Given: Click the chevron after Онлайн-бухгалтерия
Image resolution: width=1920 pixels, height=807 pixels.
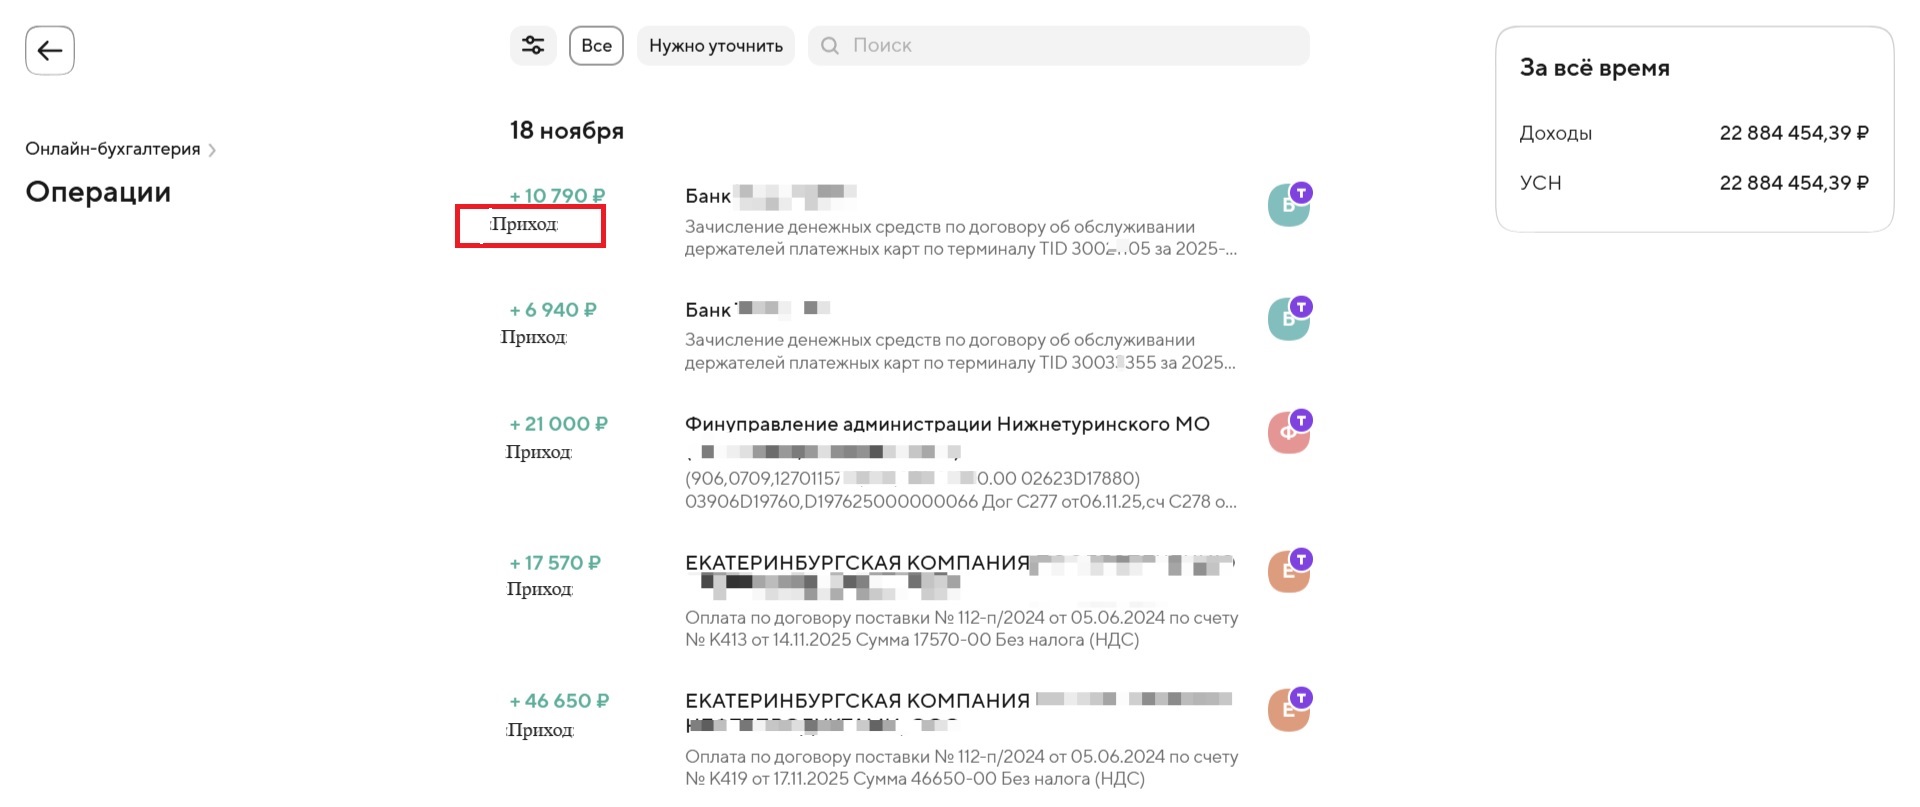Looking at the screenshot, I should point(212,150).
